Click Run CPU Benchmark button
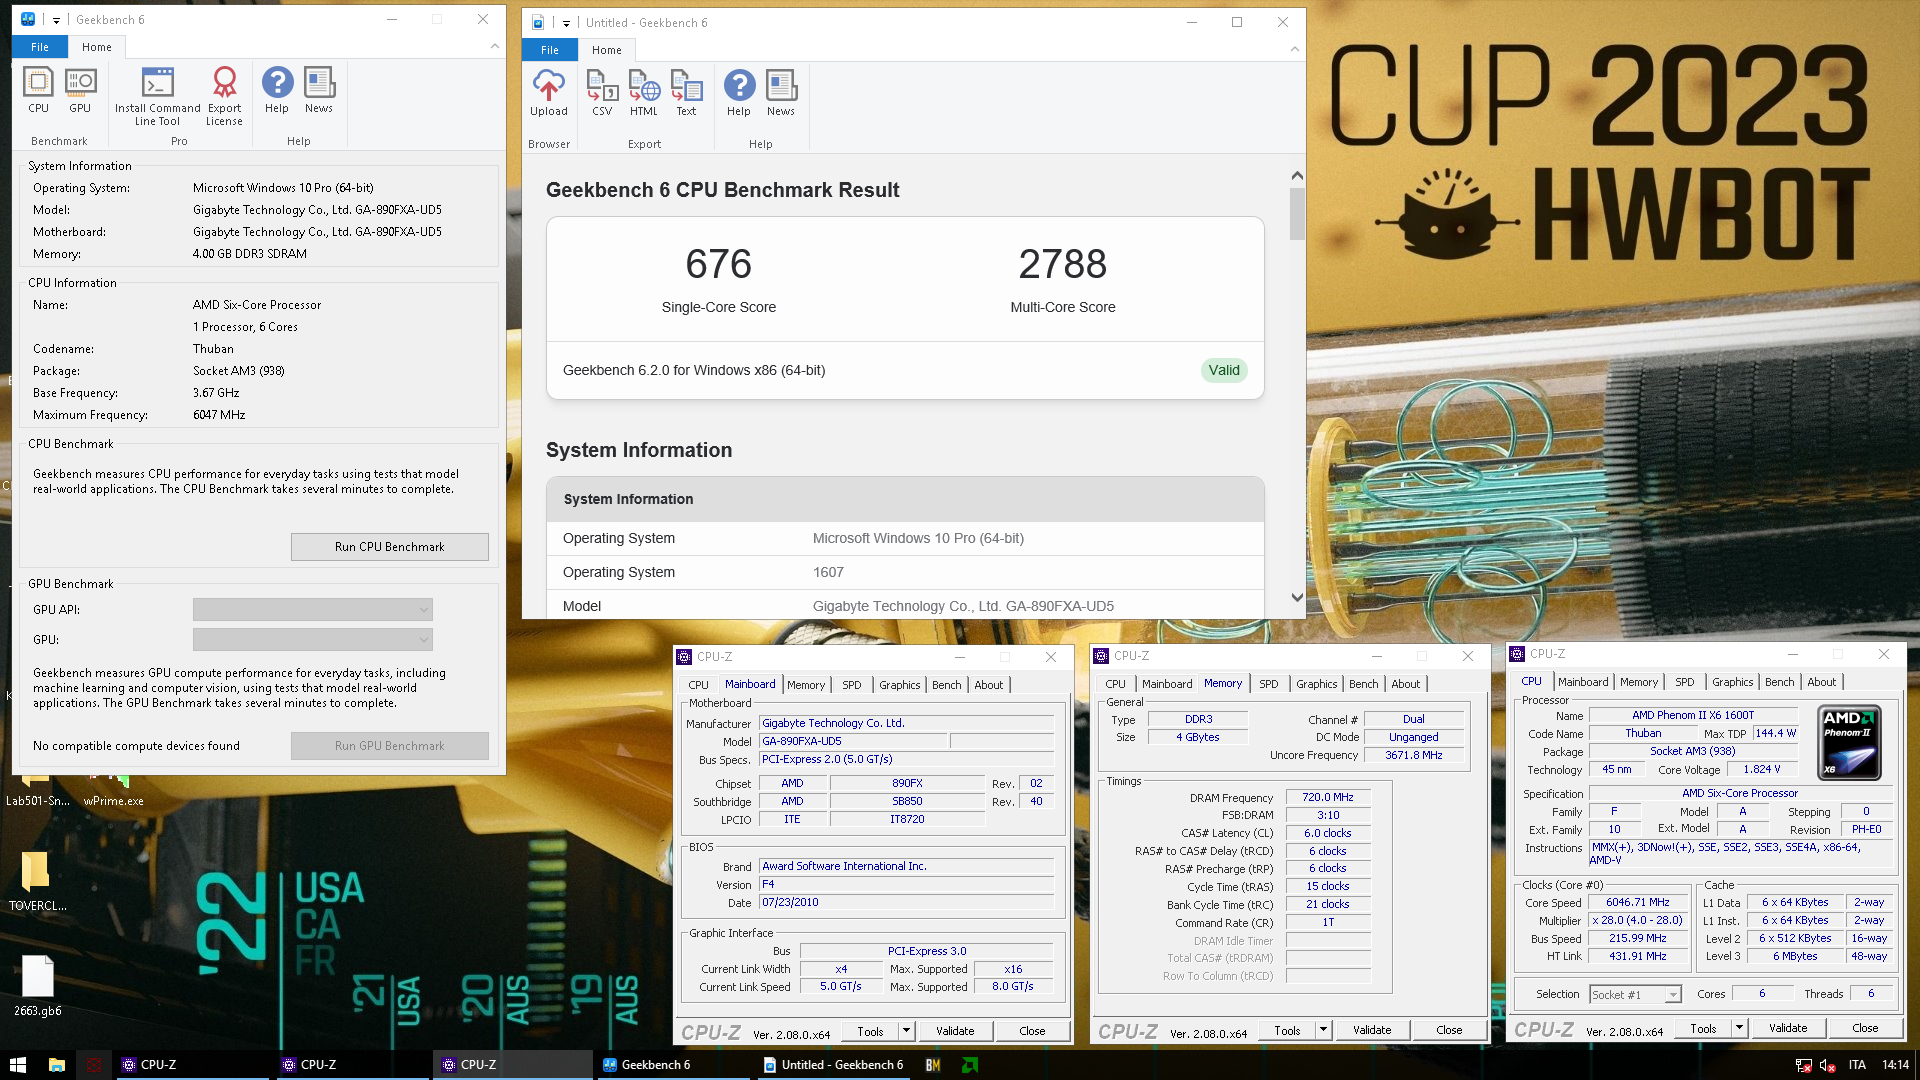This screenshot has width=1920, height=1080. click(x=390, y=547)
